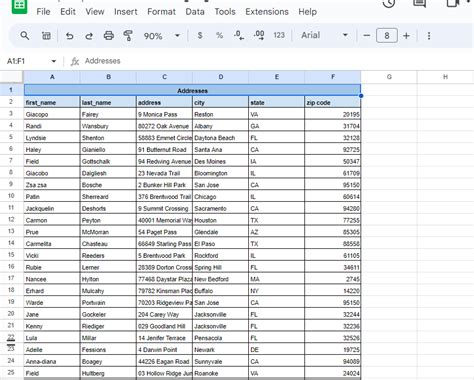Select column G header

(x=389, y=77)
